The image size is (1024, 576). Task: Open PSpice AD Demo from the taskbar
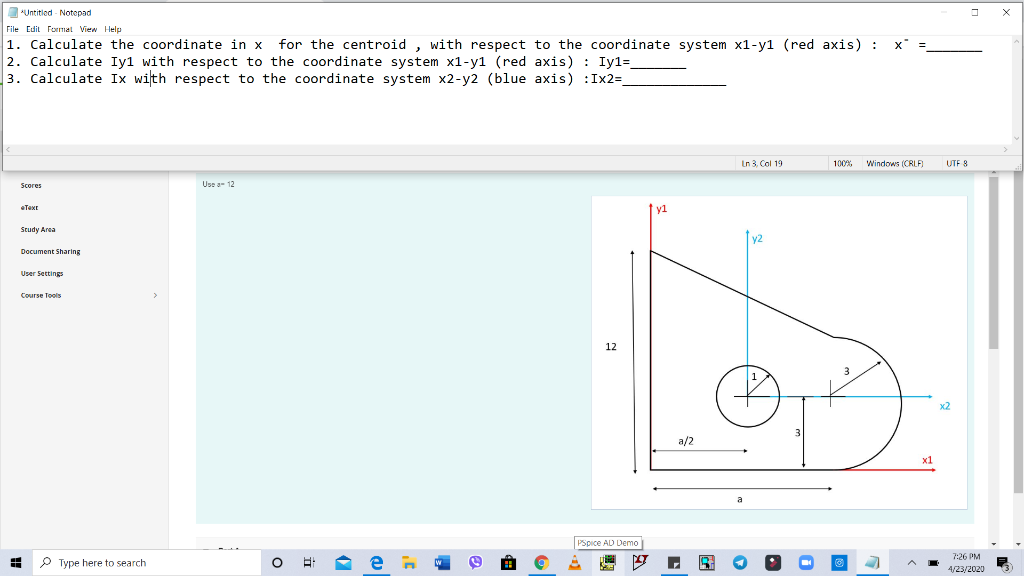[x=607, y=562]
